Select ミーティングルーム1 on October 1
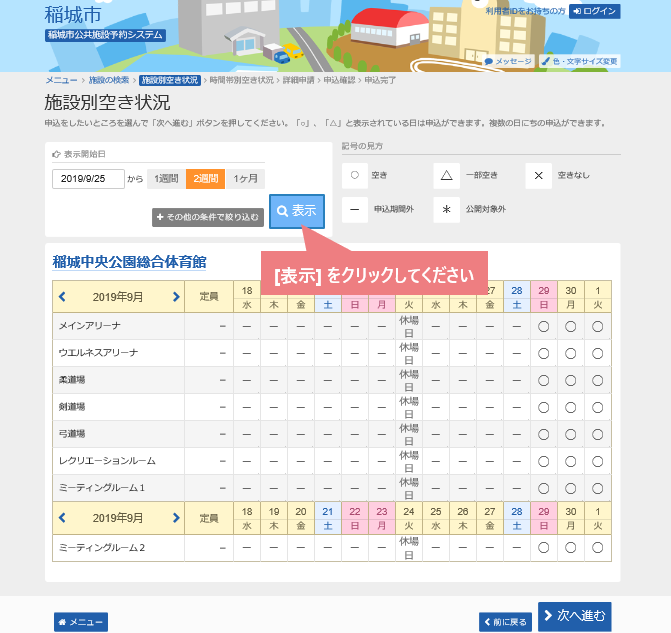 [597, 488]
